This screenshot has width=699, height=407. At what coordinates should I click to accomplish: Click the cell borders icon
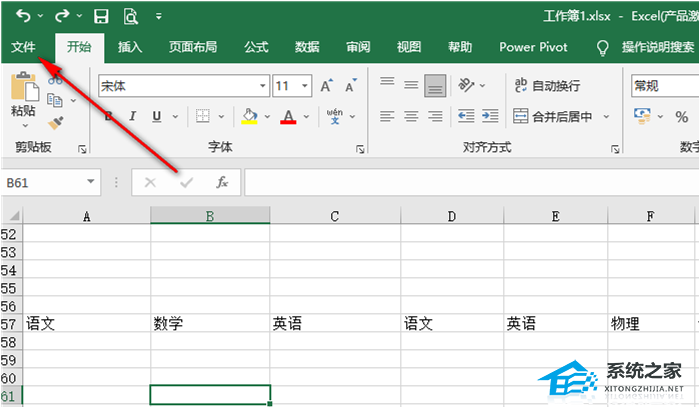(202, 116)
